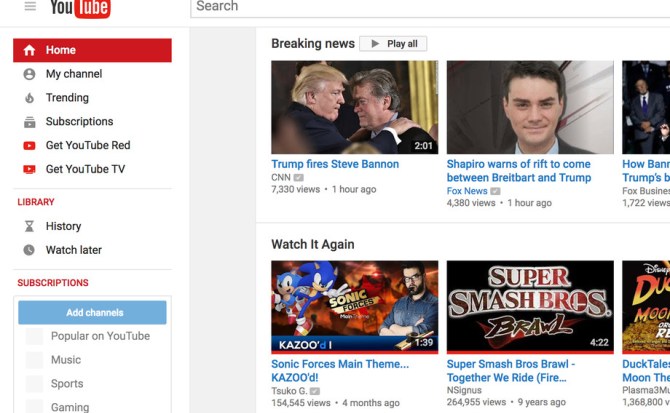
Task: Visit Tsuko G. channel name
Action: 289,391
